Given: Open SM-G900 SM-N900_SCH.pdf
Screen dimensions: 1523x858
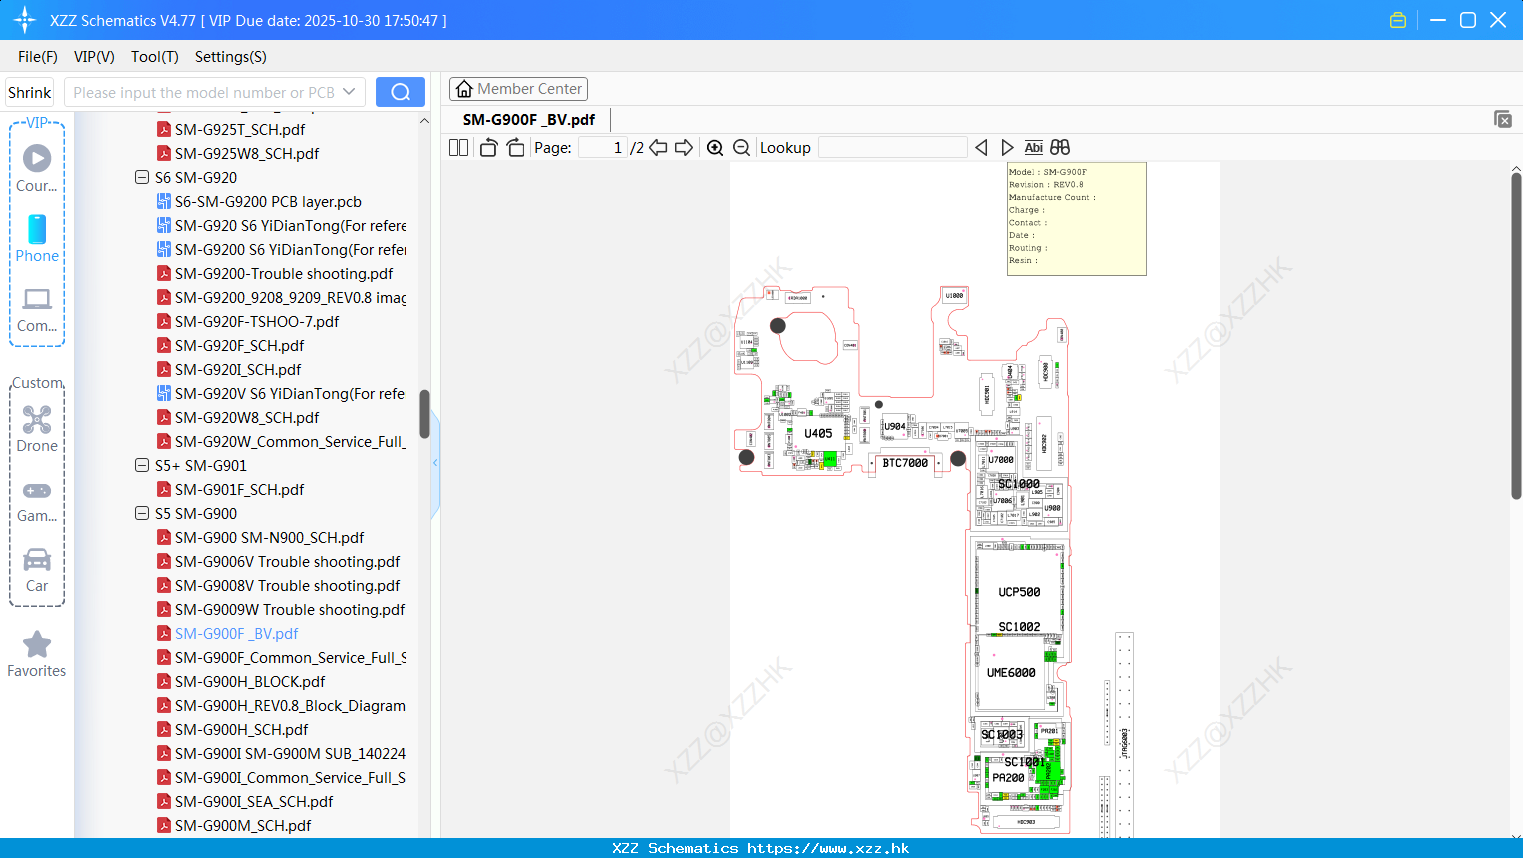Looking at the screenshot, I should [269, 537].
